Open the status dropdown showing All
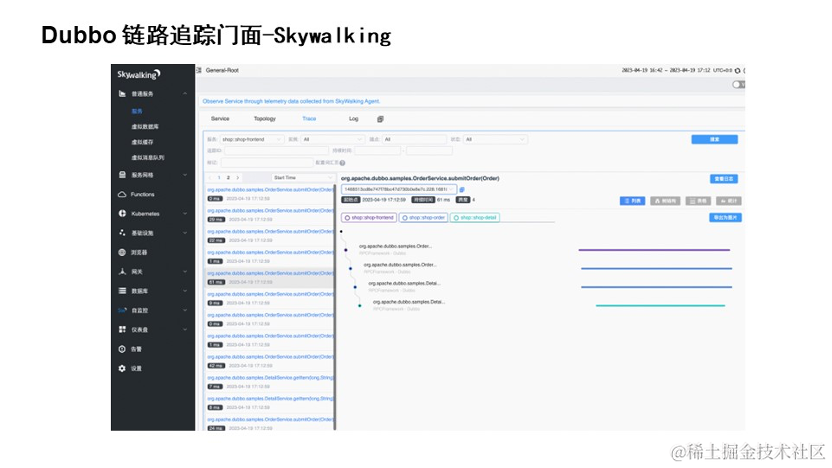This screenshot has height=468, width=832. coord(495,140)
